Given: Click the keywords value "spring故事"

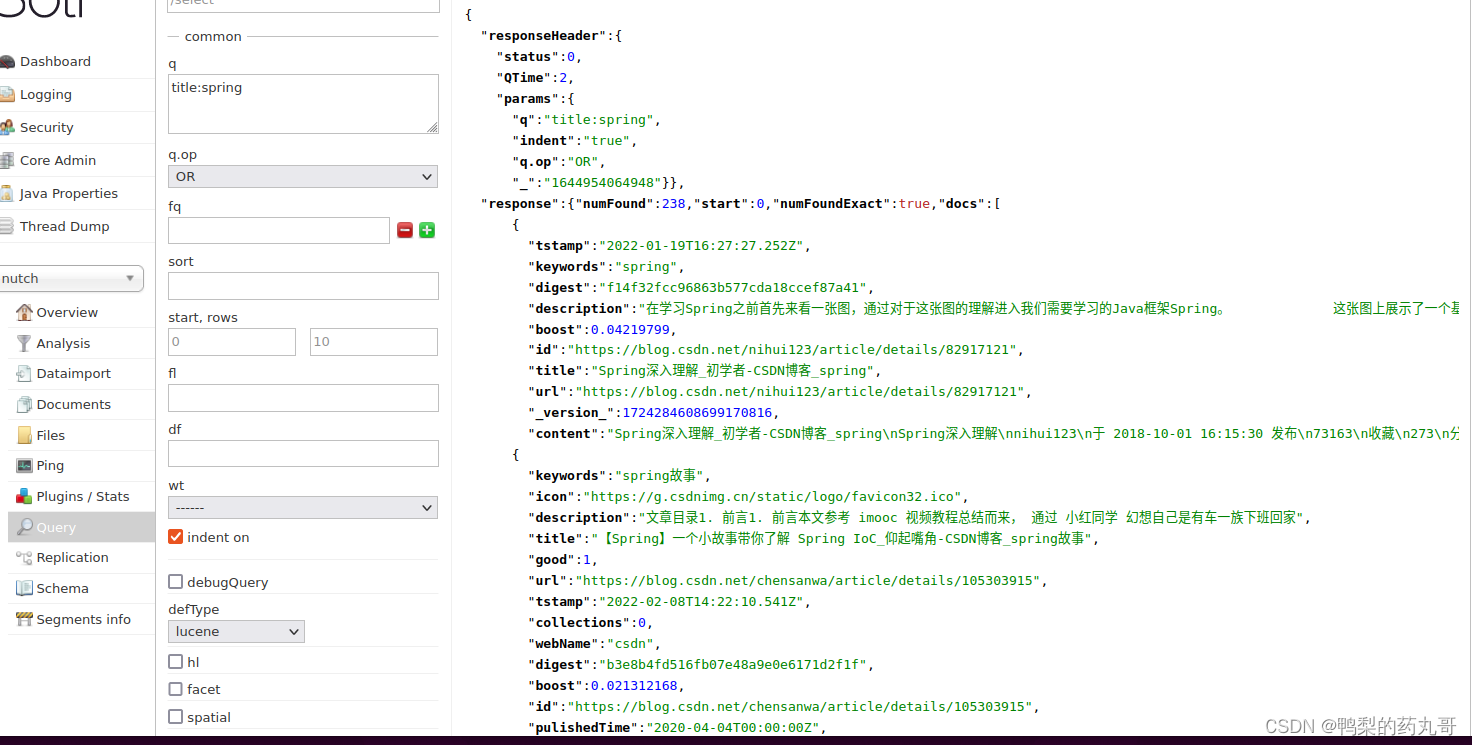Looking at the screenshot, I should 661,475.
